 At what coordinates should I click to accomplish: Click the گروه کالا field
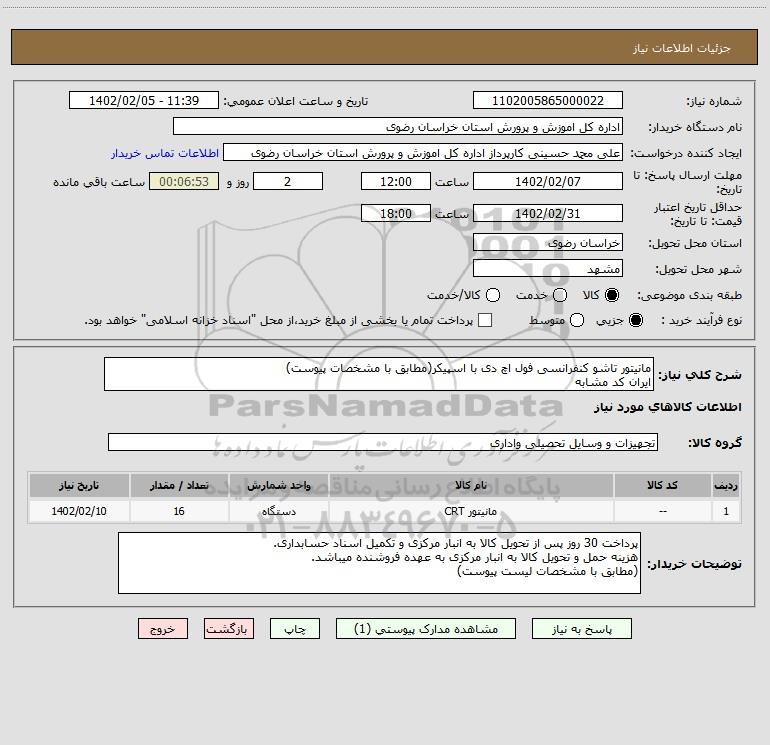pyautogui.click(x=383, y=442)
